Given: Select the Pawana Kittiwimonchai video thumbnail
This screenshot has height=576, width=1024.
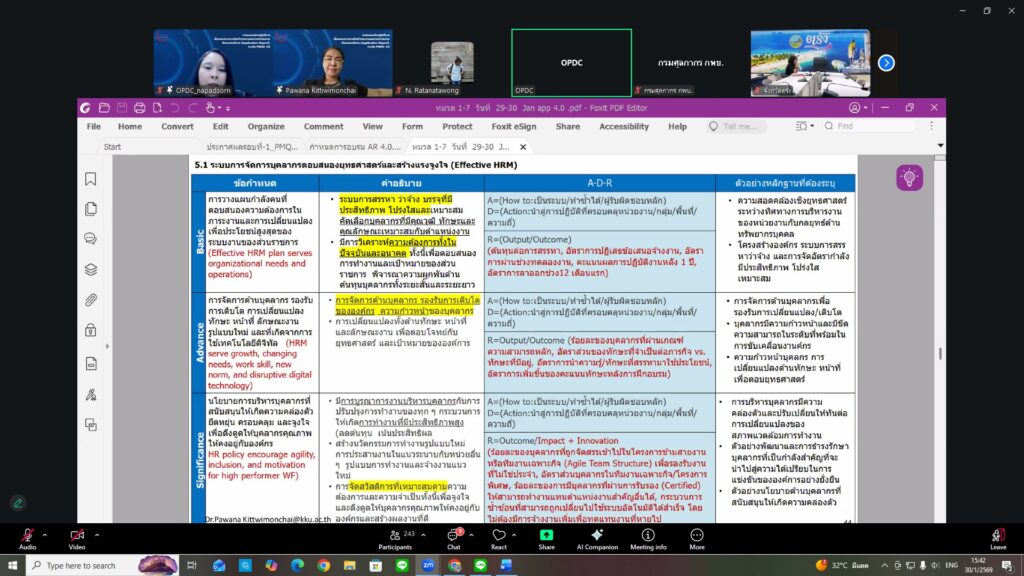Looking at the screenshot, I should tap(333, 62).
